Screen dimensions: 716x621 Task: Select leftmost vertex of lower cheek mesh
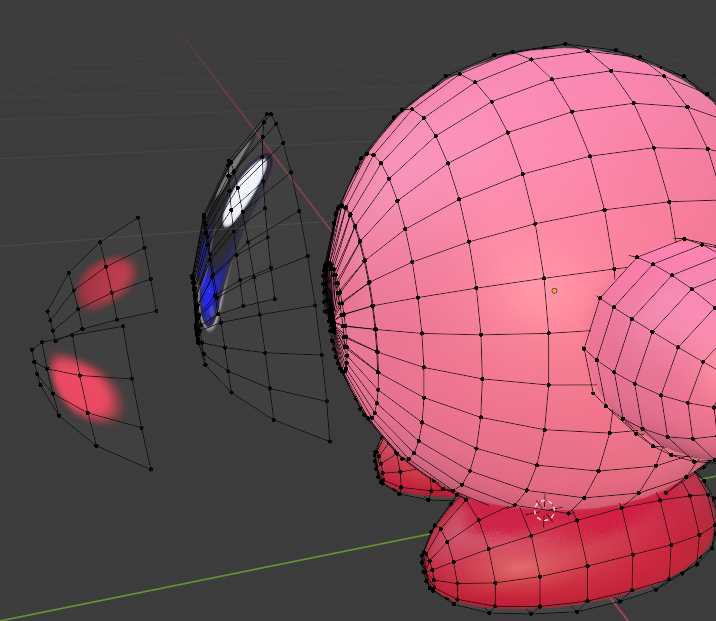click(32, 349)
